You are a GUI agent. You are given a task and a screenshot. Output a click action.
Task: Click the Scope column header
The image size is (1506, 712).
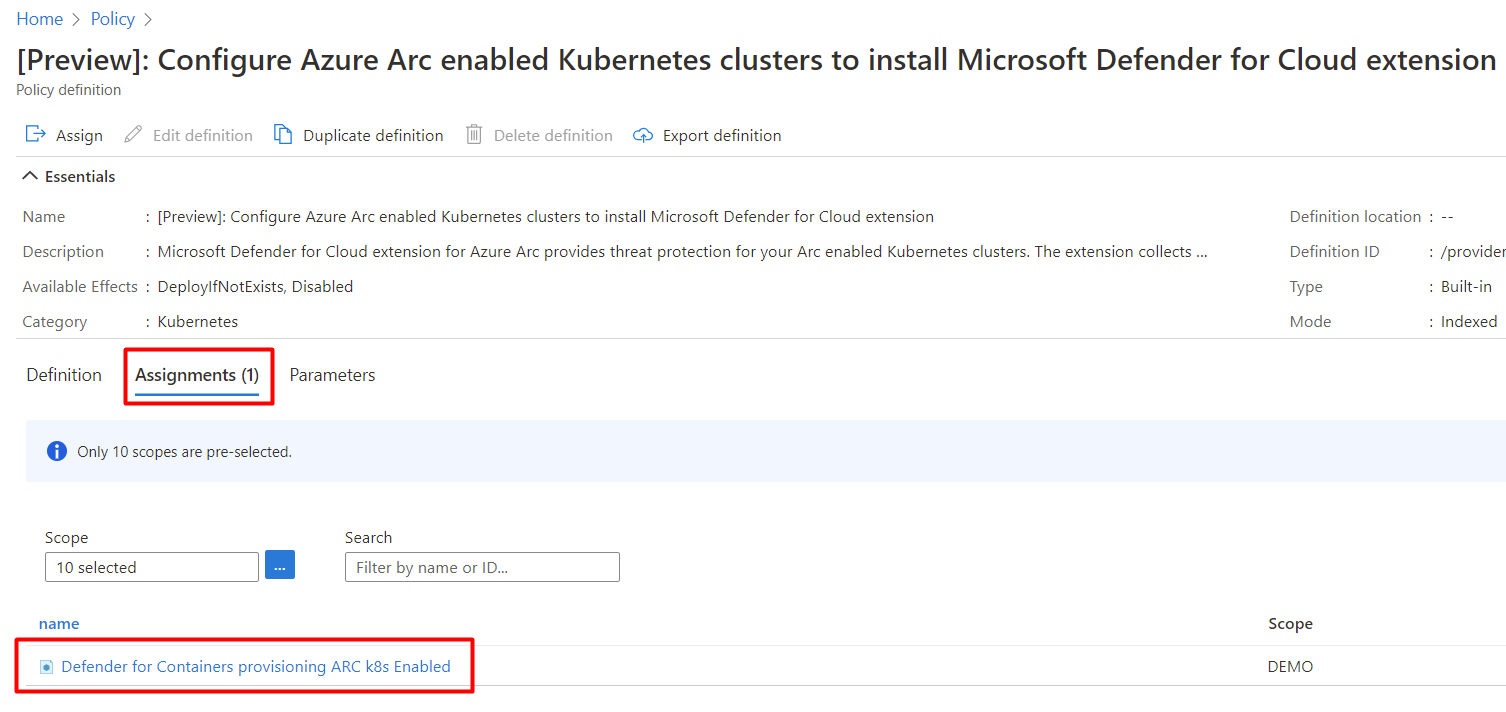pyautogui.click(x=1290, y=623)
